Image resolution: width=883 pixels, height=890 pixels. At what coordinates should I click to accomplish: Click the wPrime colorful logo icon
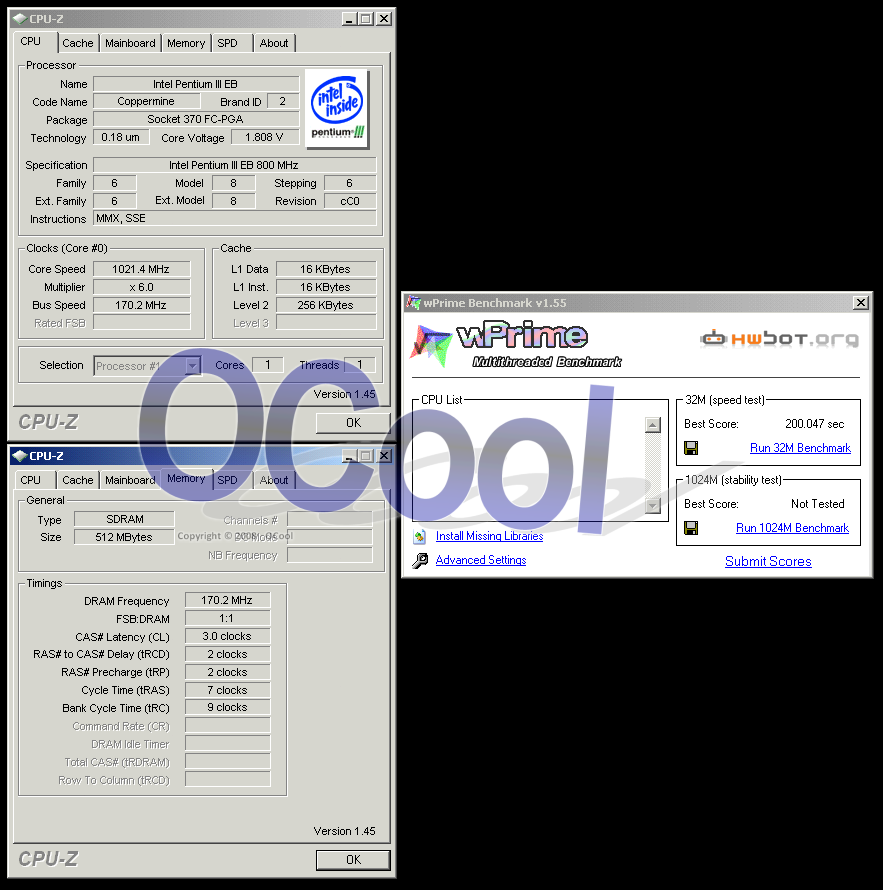pyautogui.click(x=430, y=345)
